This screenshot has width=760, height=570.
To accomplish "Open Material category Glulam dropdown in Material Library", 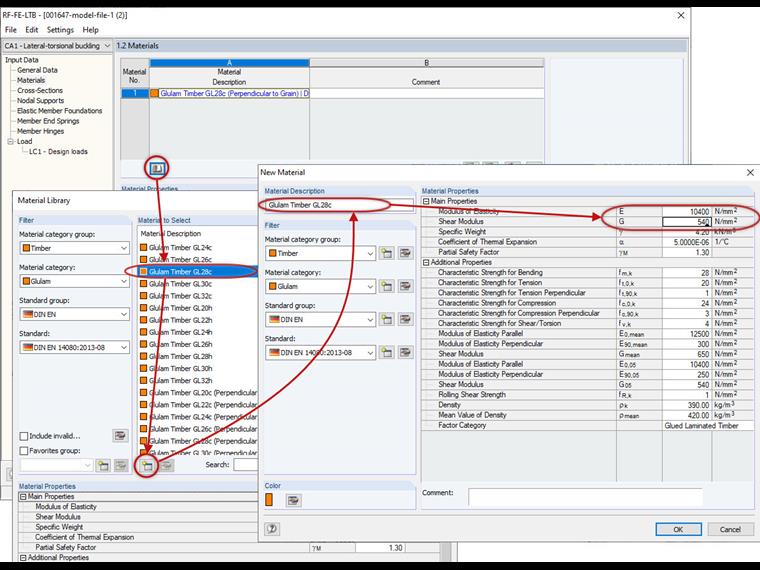I will point(124,281).
